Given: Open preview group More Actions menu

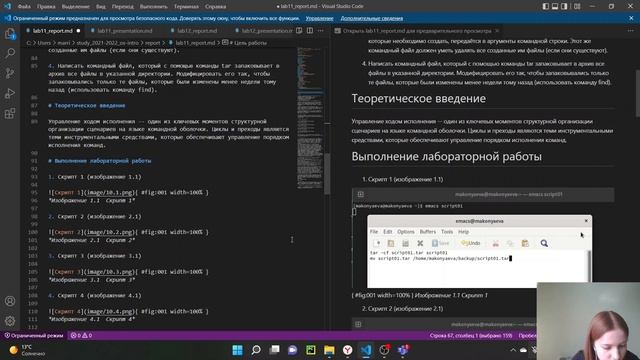Looking at the screenshot, I should pyautogui.click(x=631, y=31).
